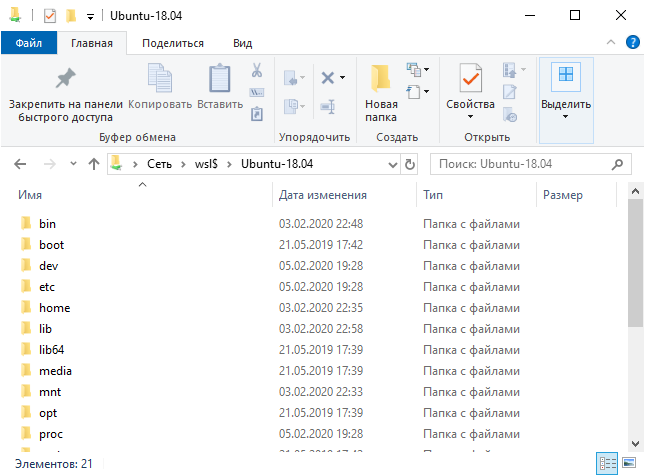Viewport: 645px width, 476px height.
Task: Select the bin folder
Action: pyautogui.click(x=47, y=224)
